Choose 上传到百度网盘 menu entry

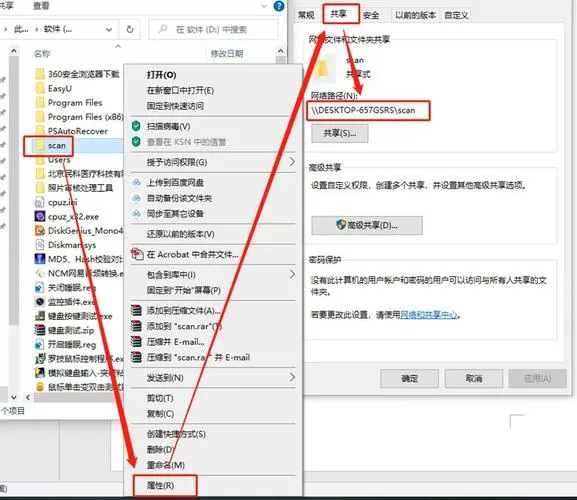(x=175, y=182)
